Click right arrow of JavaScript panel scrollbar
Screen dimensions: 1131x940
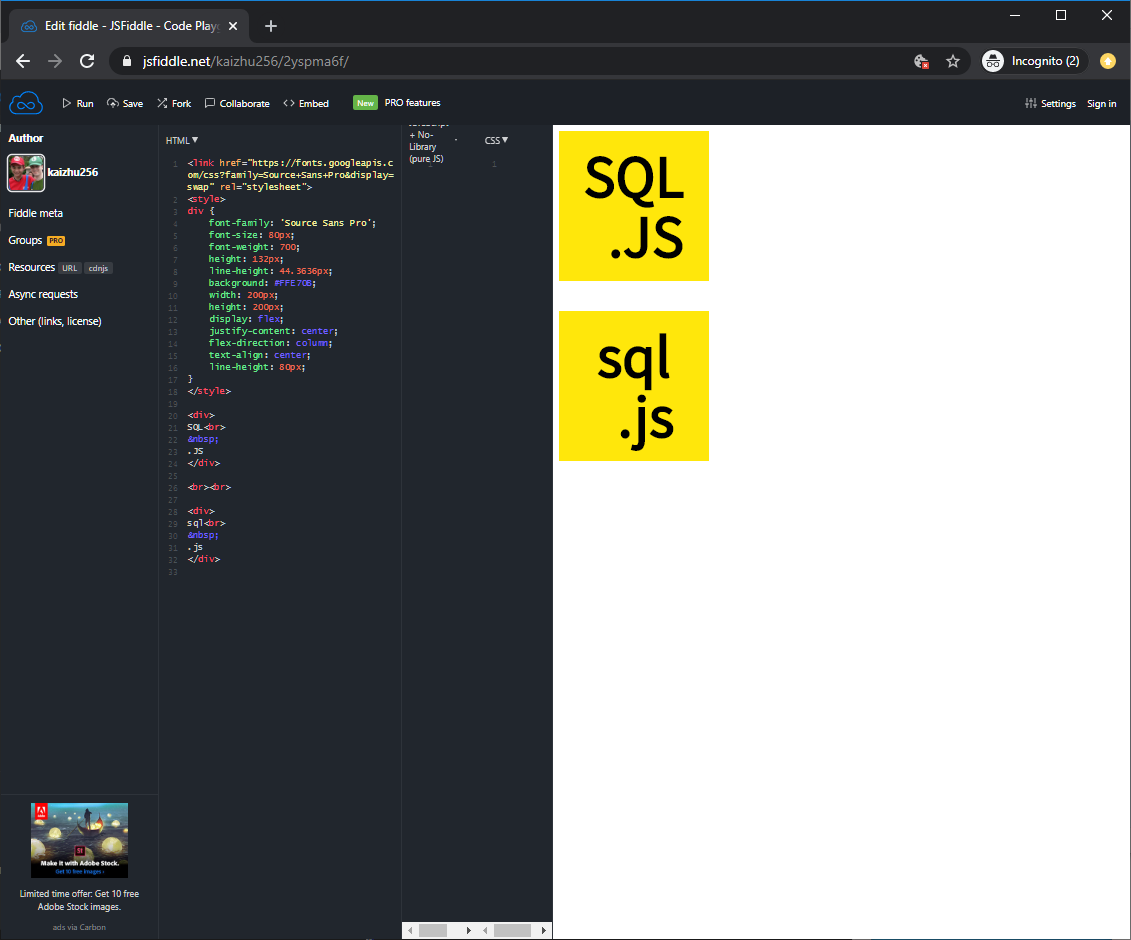click(469, 931)
